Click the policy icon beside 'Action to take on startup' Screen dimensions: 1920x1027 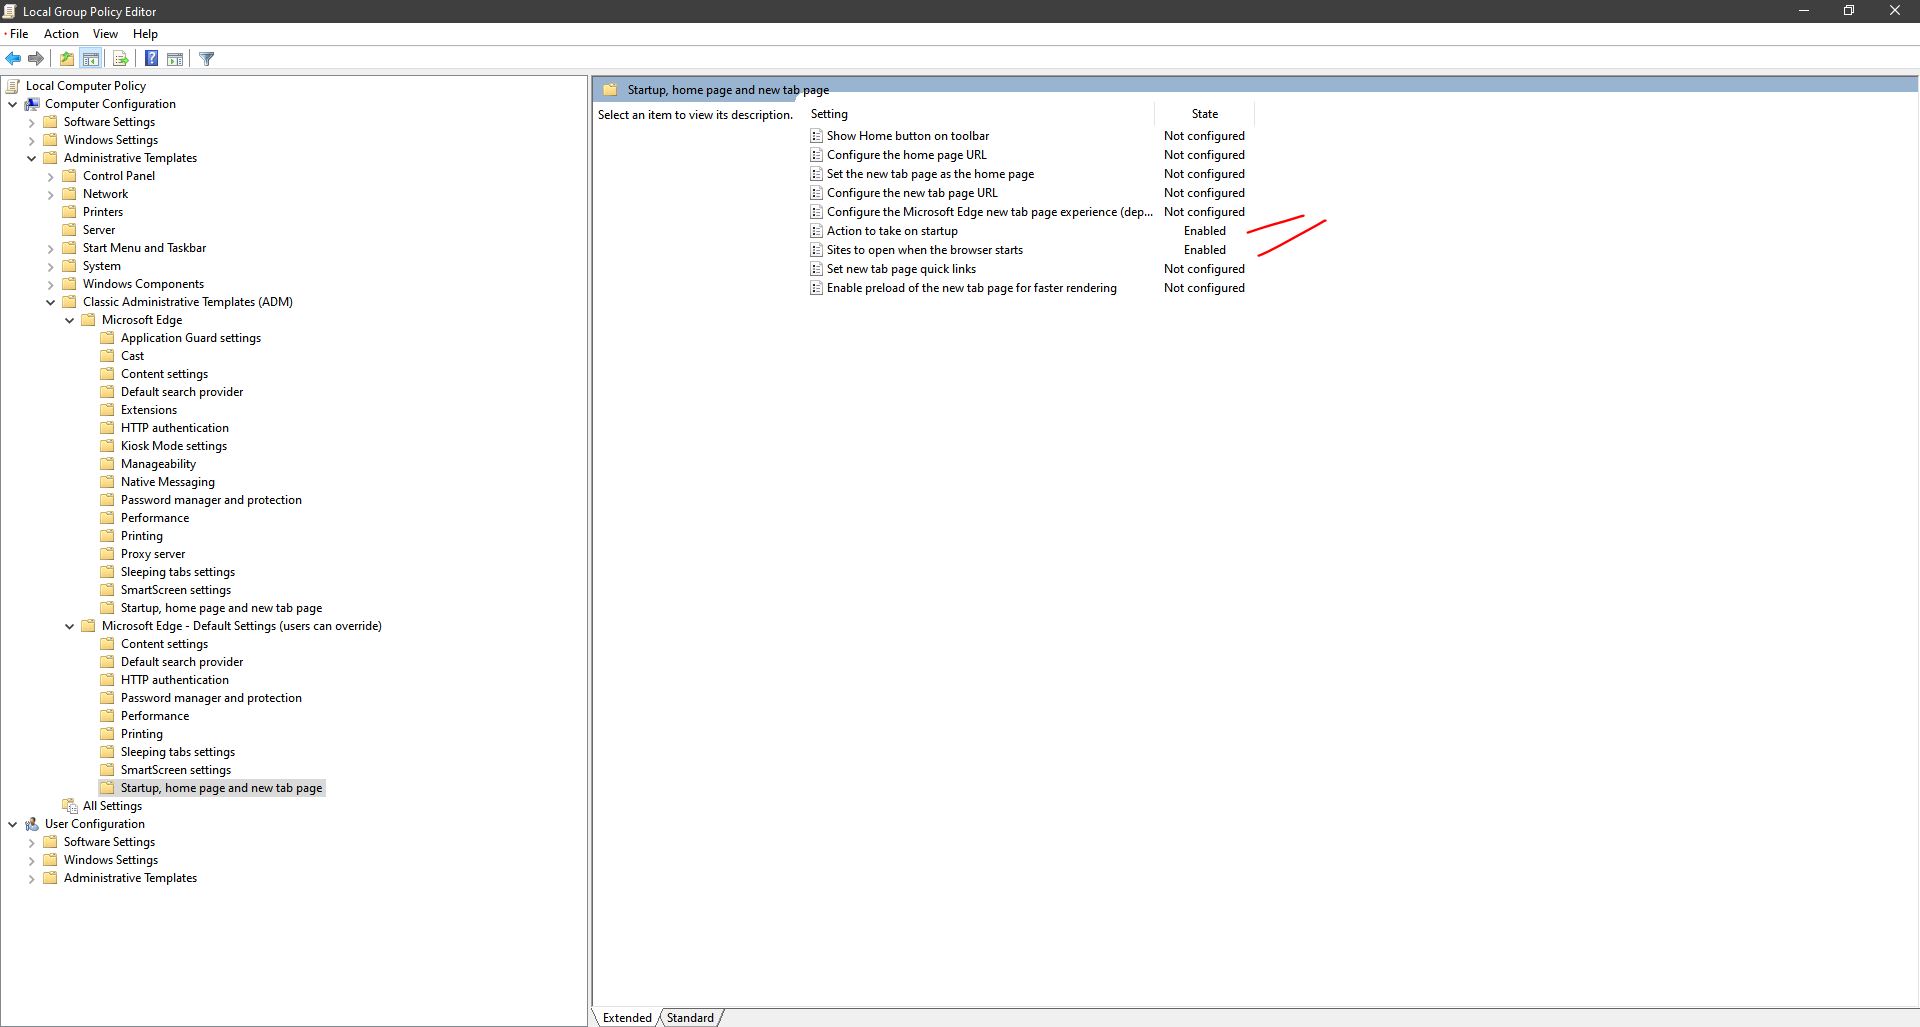817,231
